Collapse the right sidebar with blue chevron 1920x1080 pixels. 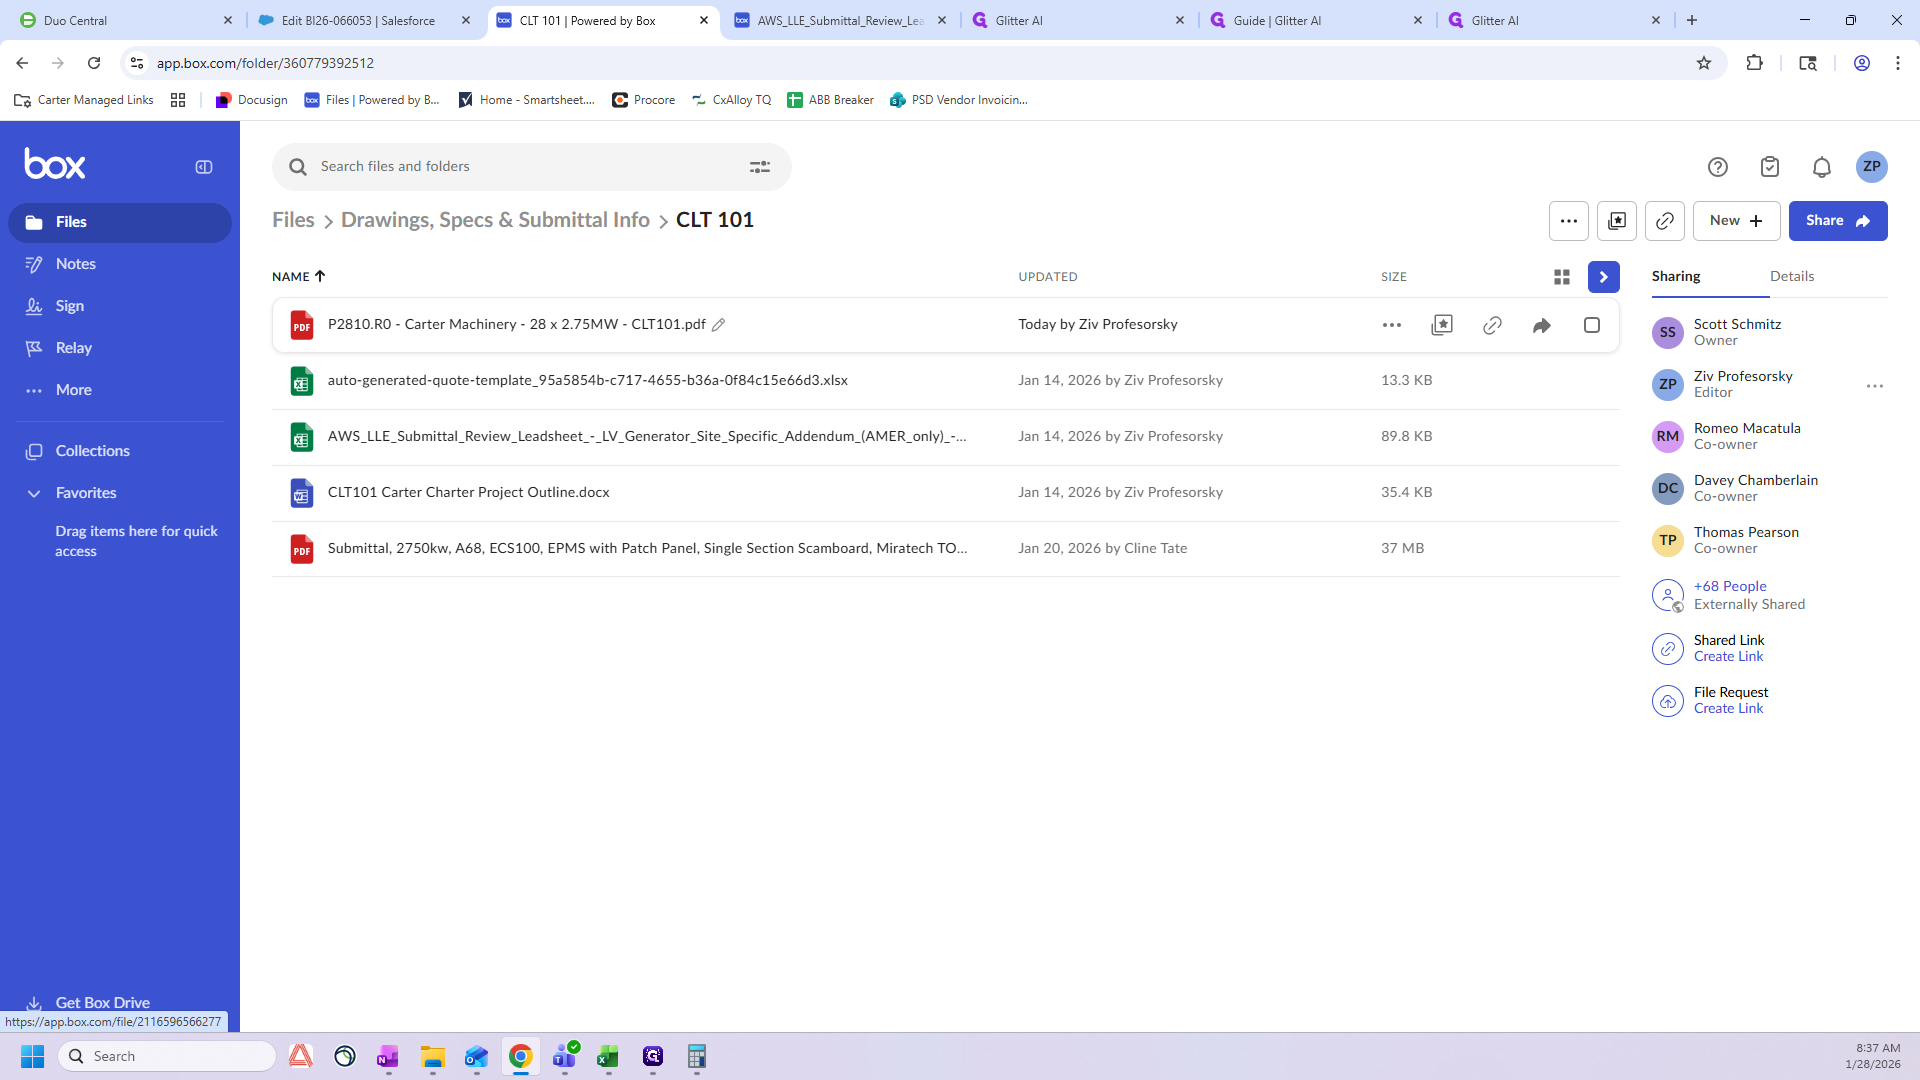pos(1604,277)
